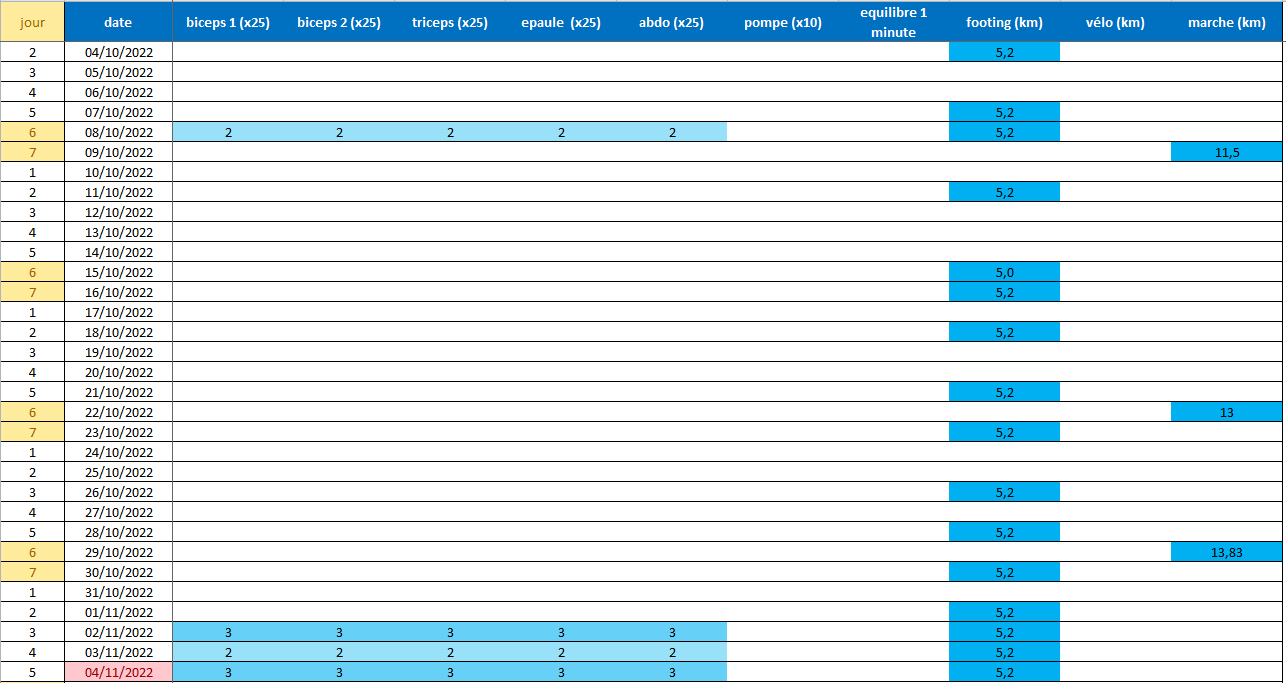Select epaule value for 04/11/2022
This screenshot has width=1286, height=683.
[x=561, y=672]
